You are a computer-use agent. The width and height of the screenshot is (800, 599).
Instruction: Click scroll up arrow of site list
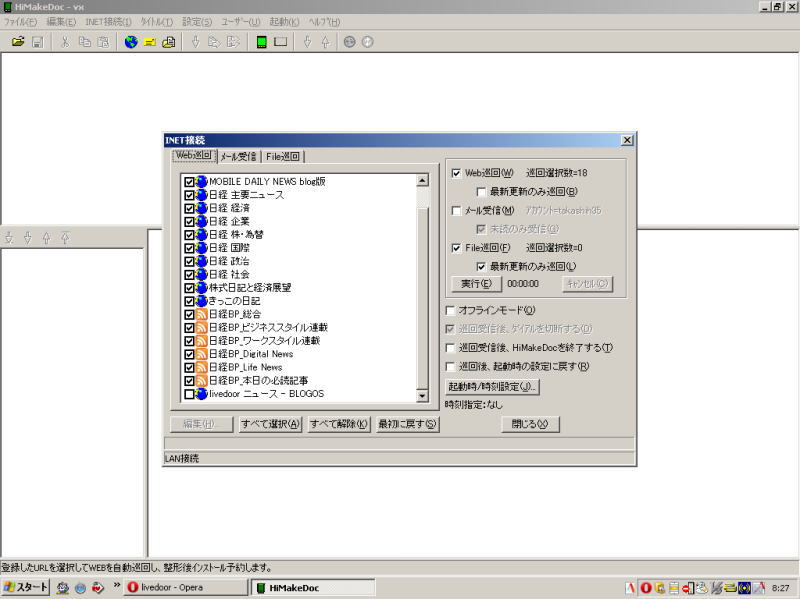(422, 181)
